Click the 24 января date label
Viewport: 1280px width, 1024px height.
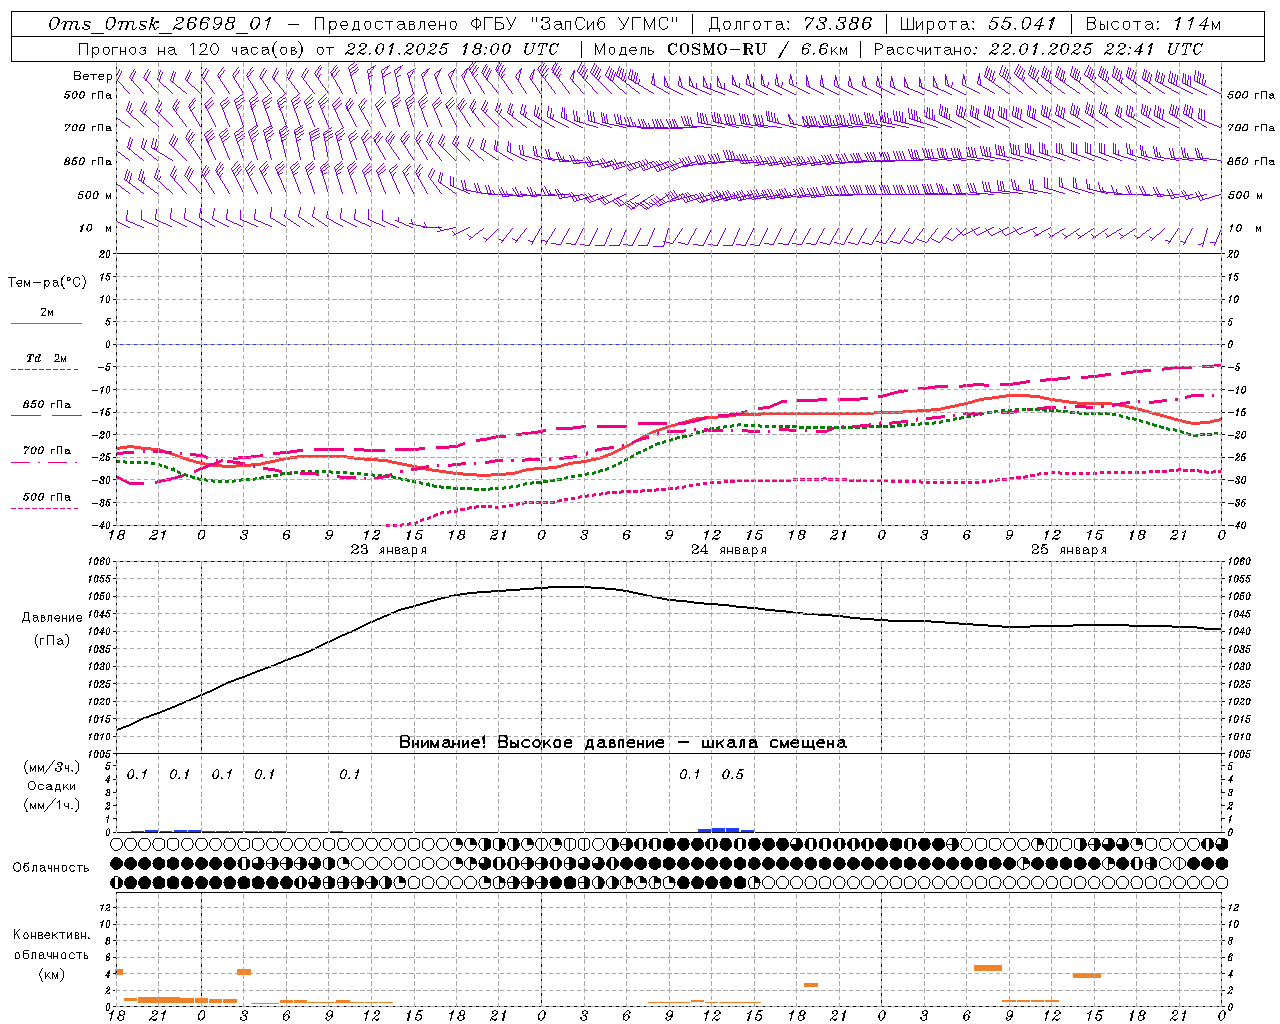click(x=729, y=550)
